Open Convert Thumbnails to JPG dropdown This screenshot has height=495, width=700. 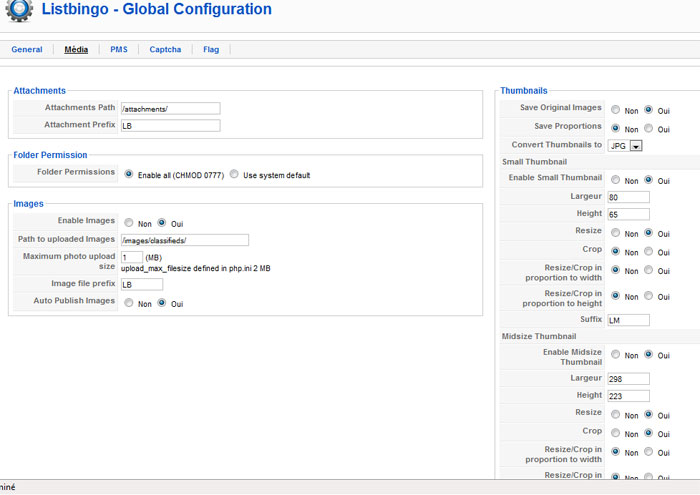(x=625, y=145)
